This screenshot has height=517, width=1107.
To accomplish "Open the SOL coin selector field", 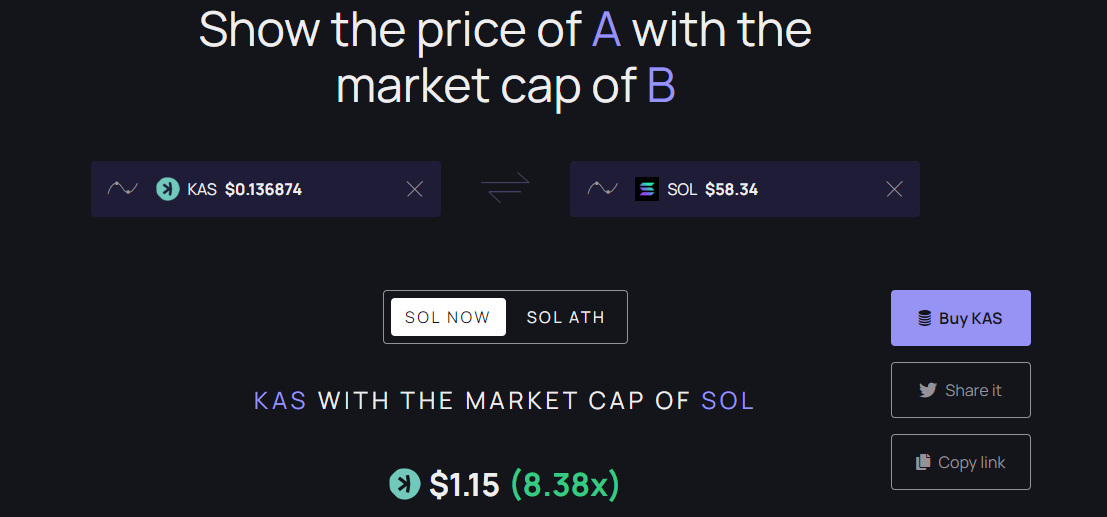I will 745,189.
